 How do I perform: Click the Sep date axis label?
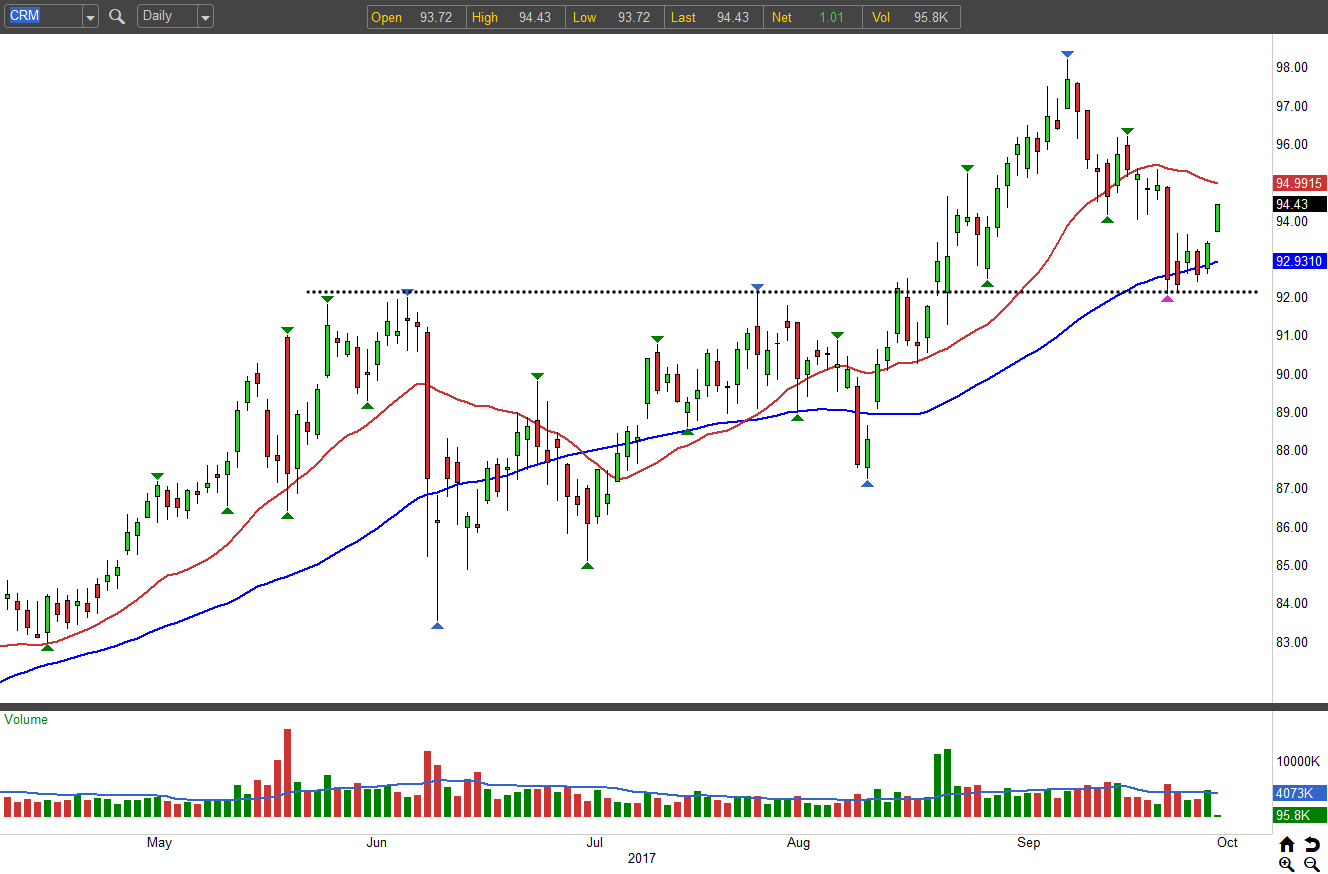point(1029,842)
